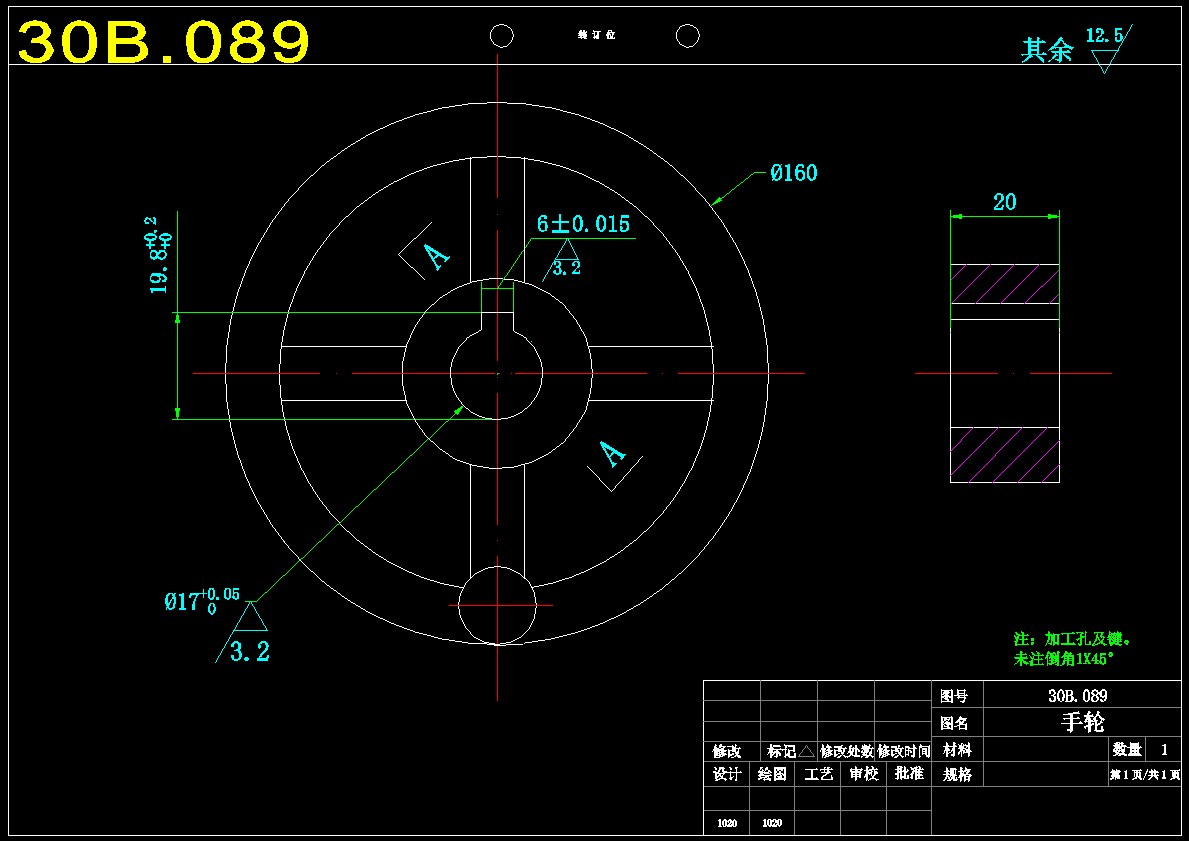The image size is (1189, 841).
Task: Click the upper magenta hatch of section view
Action: (x=1005, y=284)
